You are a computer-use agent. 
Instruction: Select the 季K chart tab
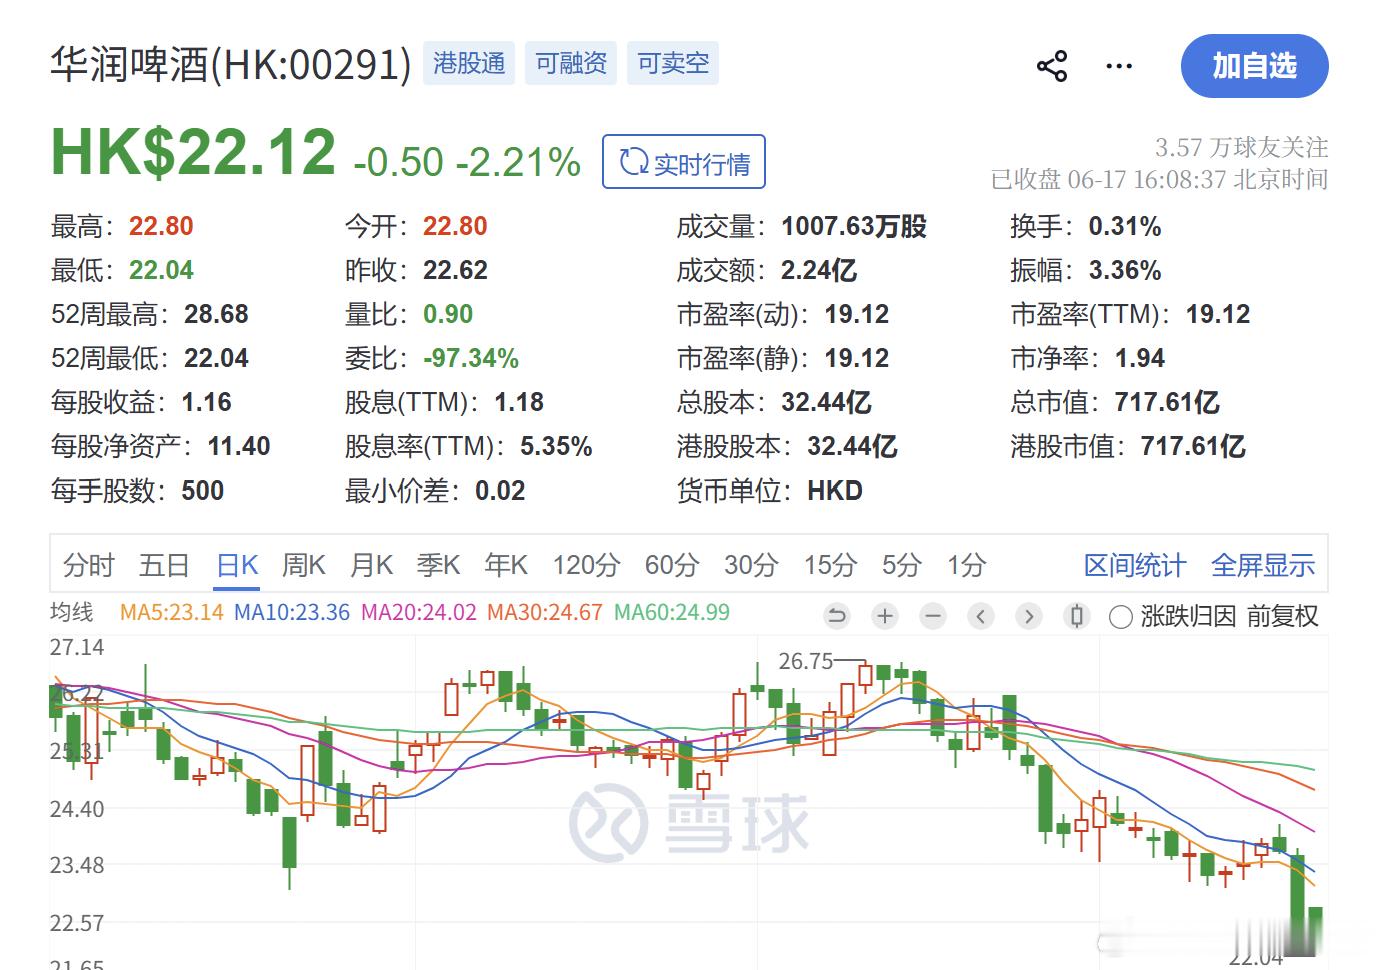[438, 565]
